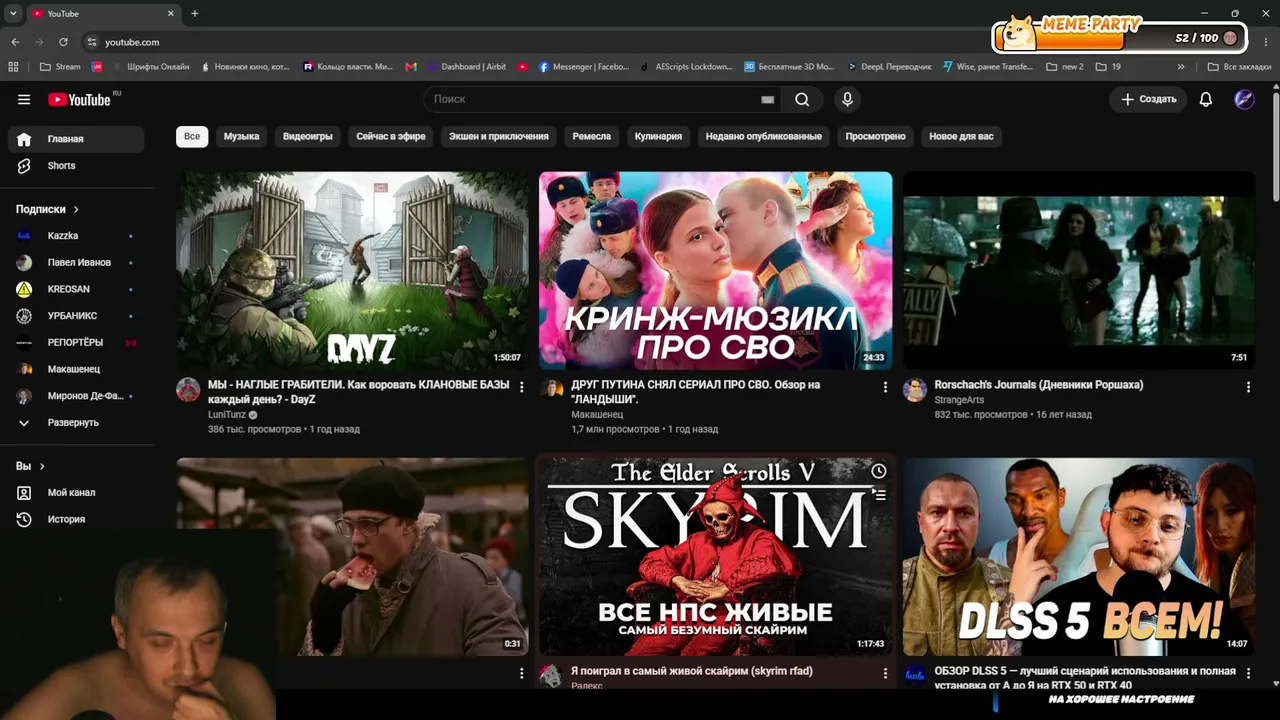Viewport: 1280px width, 720px height.
Task: Select the Просмотрено filter chip
Action: 875,136
